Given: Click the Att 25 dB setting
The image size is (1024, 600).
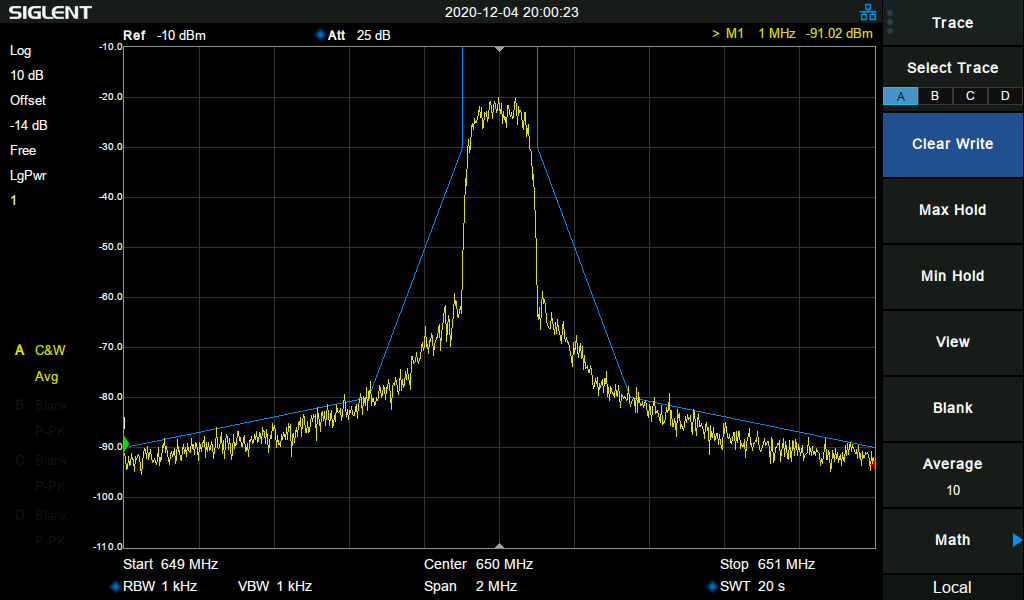Looking at the screenshot, I should [x=353, y=35].
